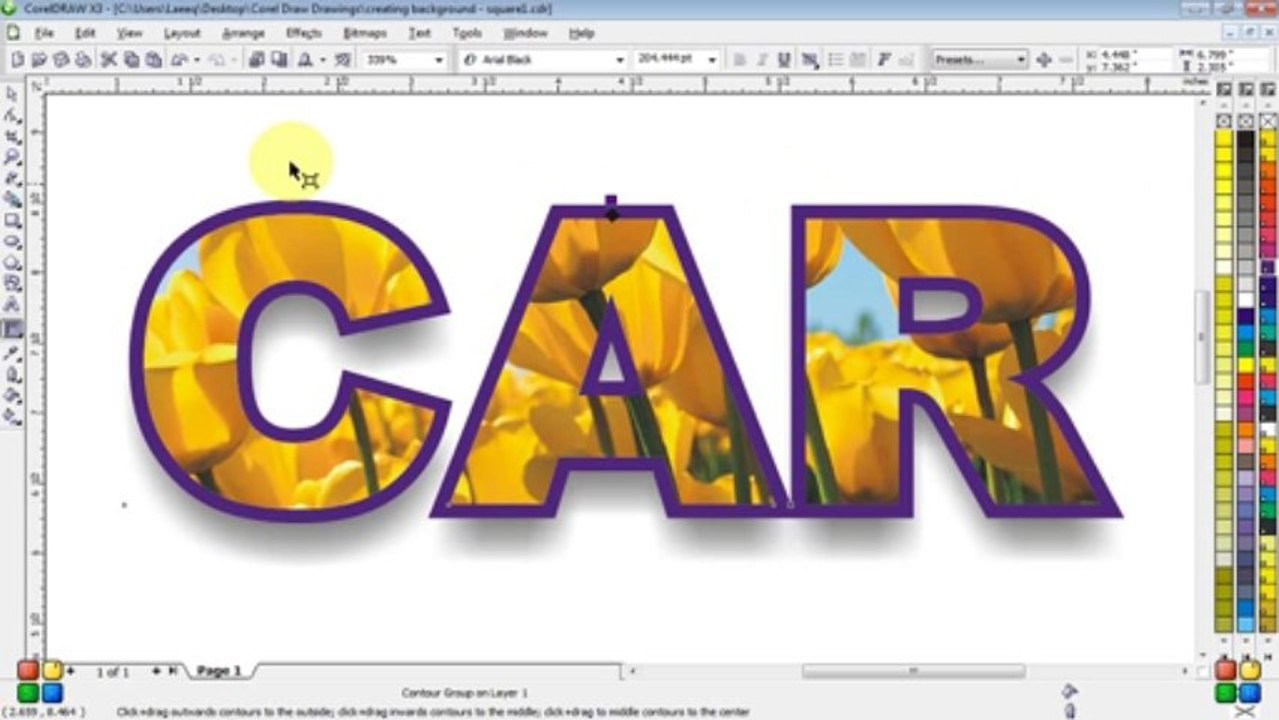
Task: Select the Zoom magnifier tool
Action: 12,157
